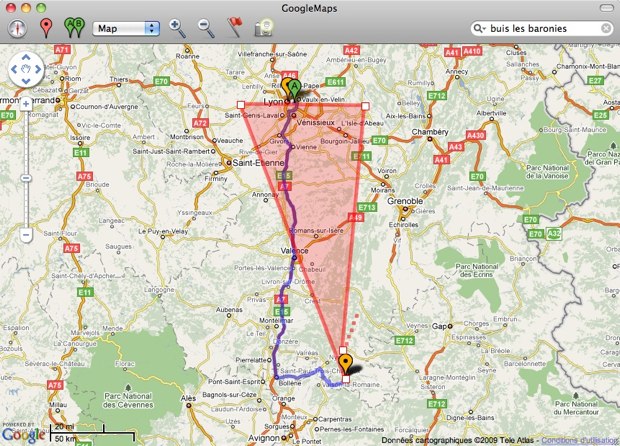Click the Grenoble city label
This screenshot has width=620, height=446.
click(x=405, y=201)
